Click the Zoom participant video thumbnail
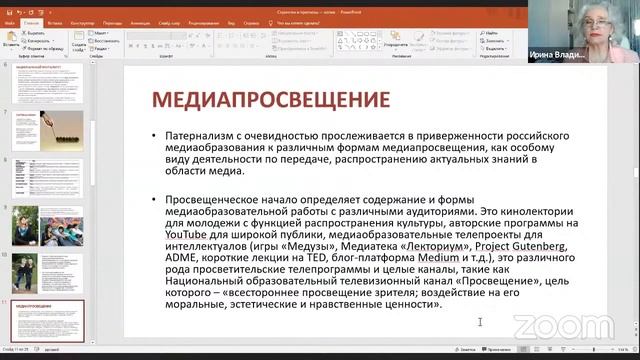 click(x=584, y=31)
